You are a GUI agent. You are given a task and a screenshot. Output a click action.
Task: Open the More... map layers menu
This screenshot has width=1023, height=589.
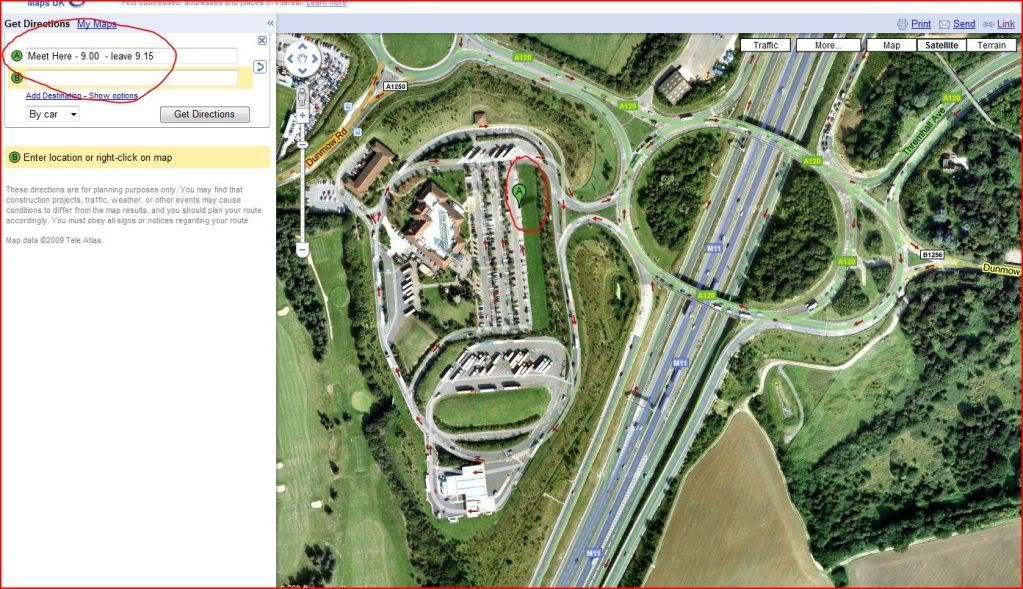point(827,45)
